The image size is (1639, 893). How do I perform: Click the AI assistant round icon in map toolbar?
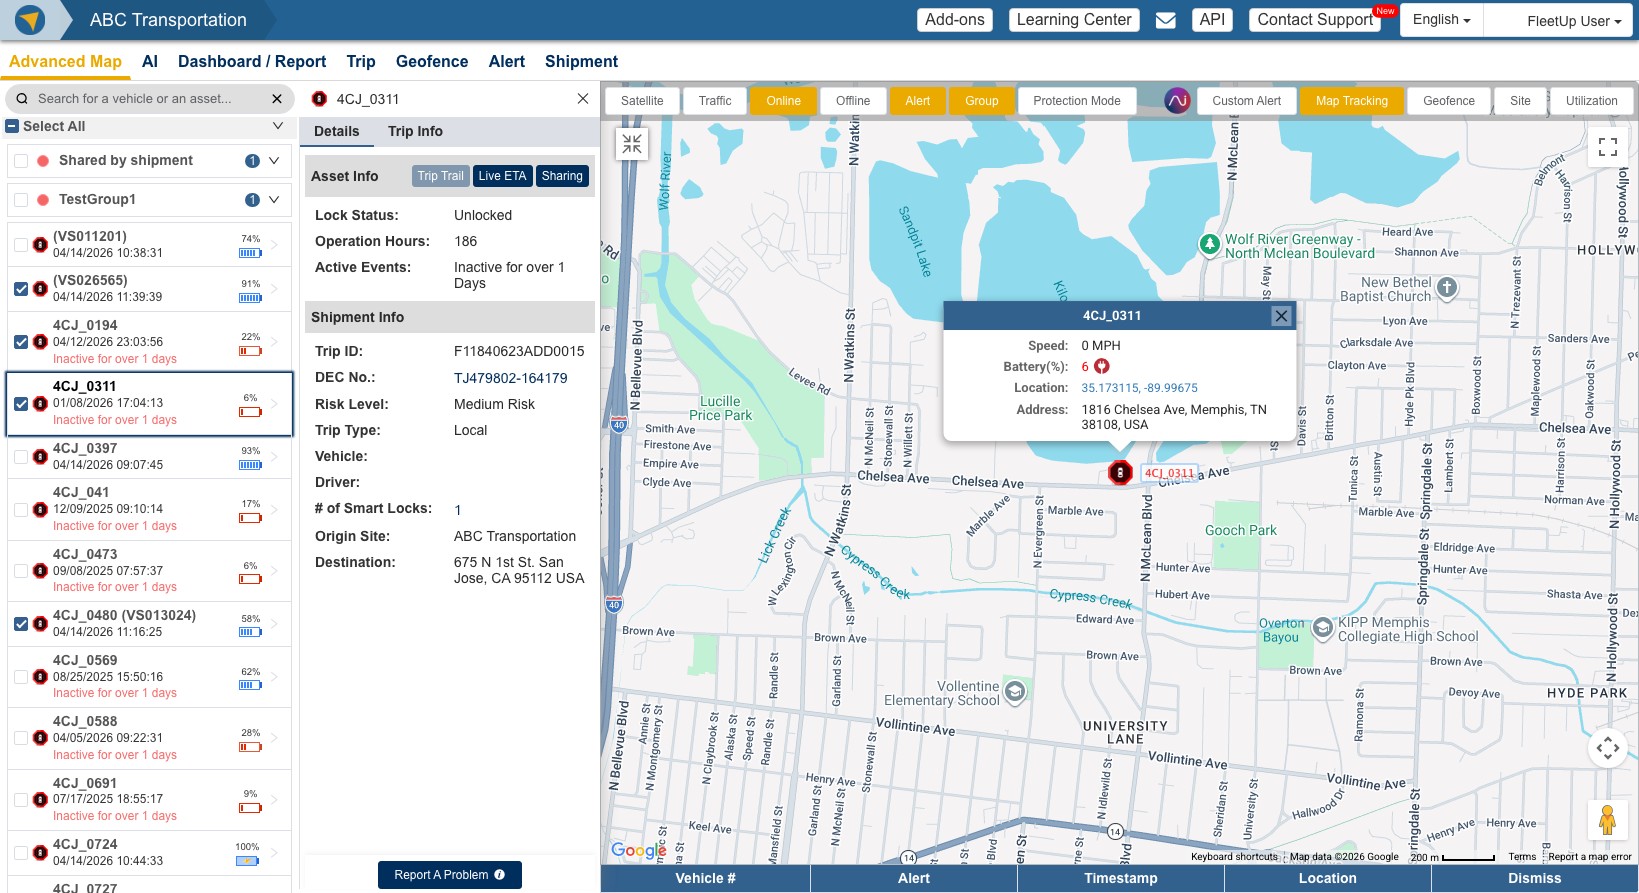pyautogui.click(x=1177, y=101)
